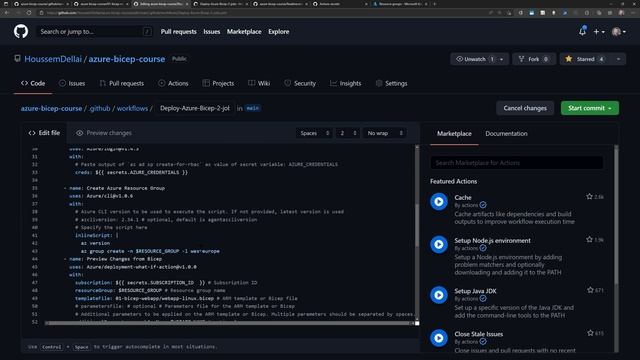This screenshot has height=360, width=640.
Task: Click the Setup Java JDK play icon
Action: 439,295
